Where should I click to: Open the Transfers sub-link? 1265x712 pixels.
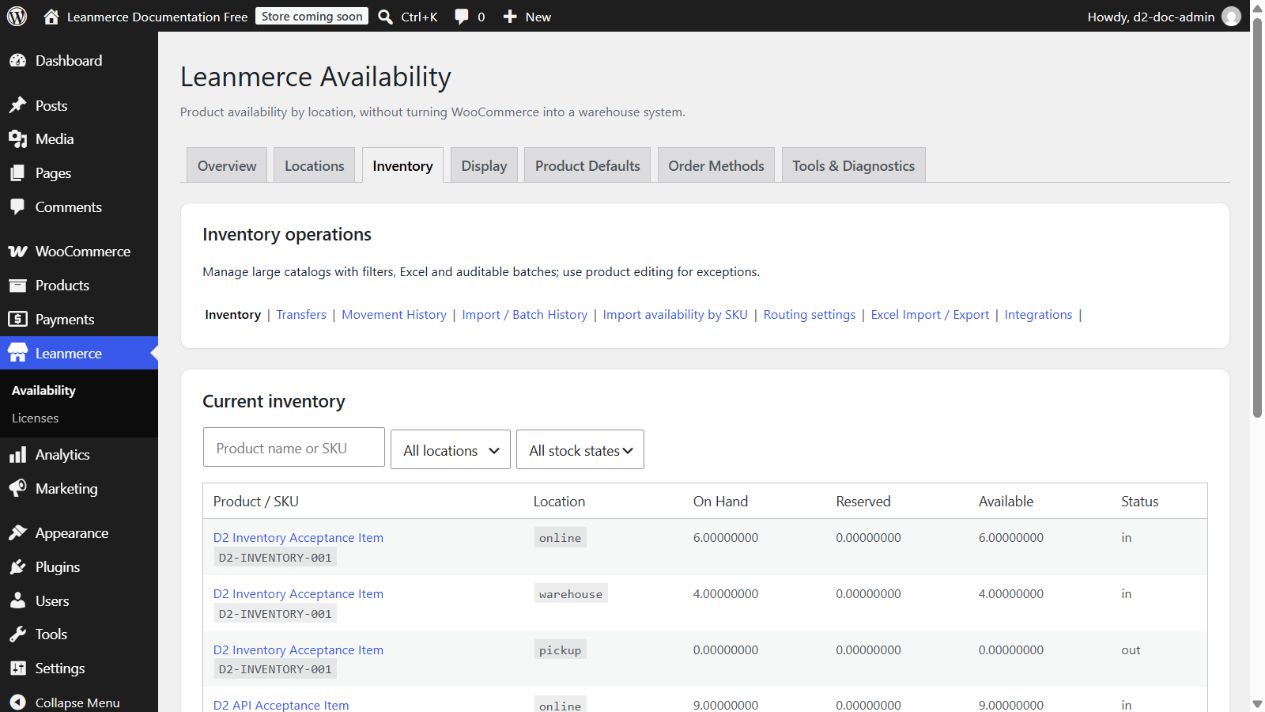coord(301,314)
